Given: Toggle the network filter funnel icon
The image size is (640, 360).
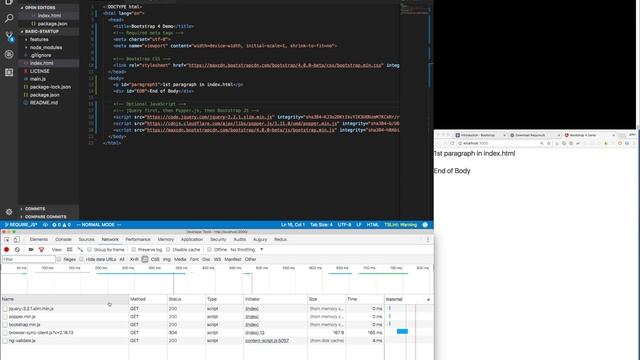Looking at the screenshot, I should click(41, 249).
